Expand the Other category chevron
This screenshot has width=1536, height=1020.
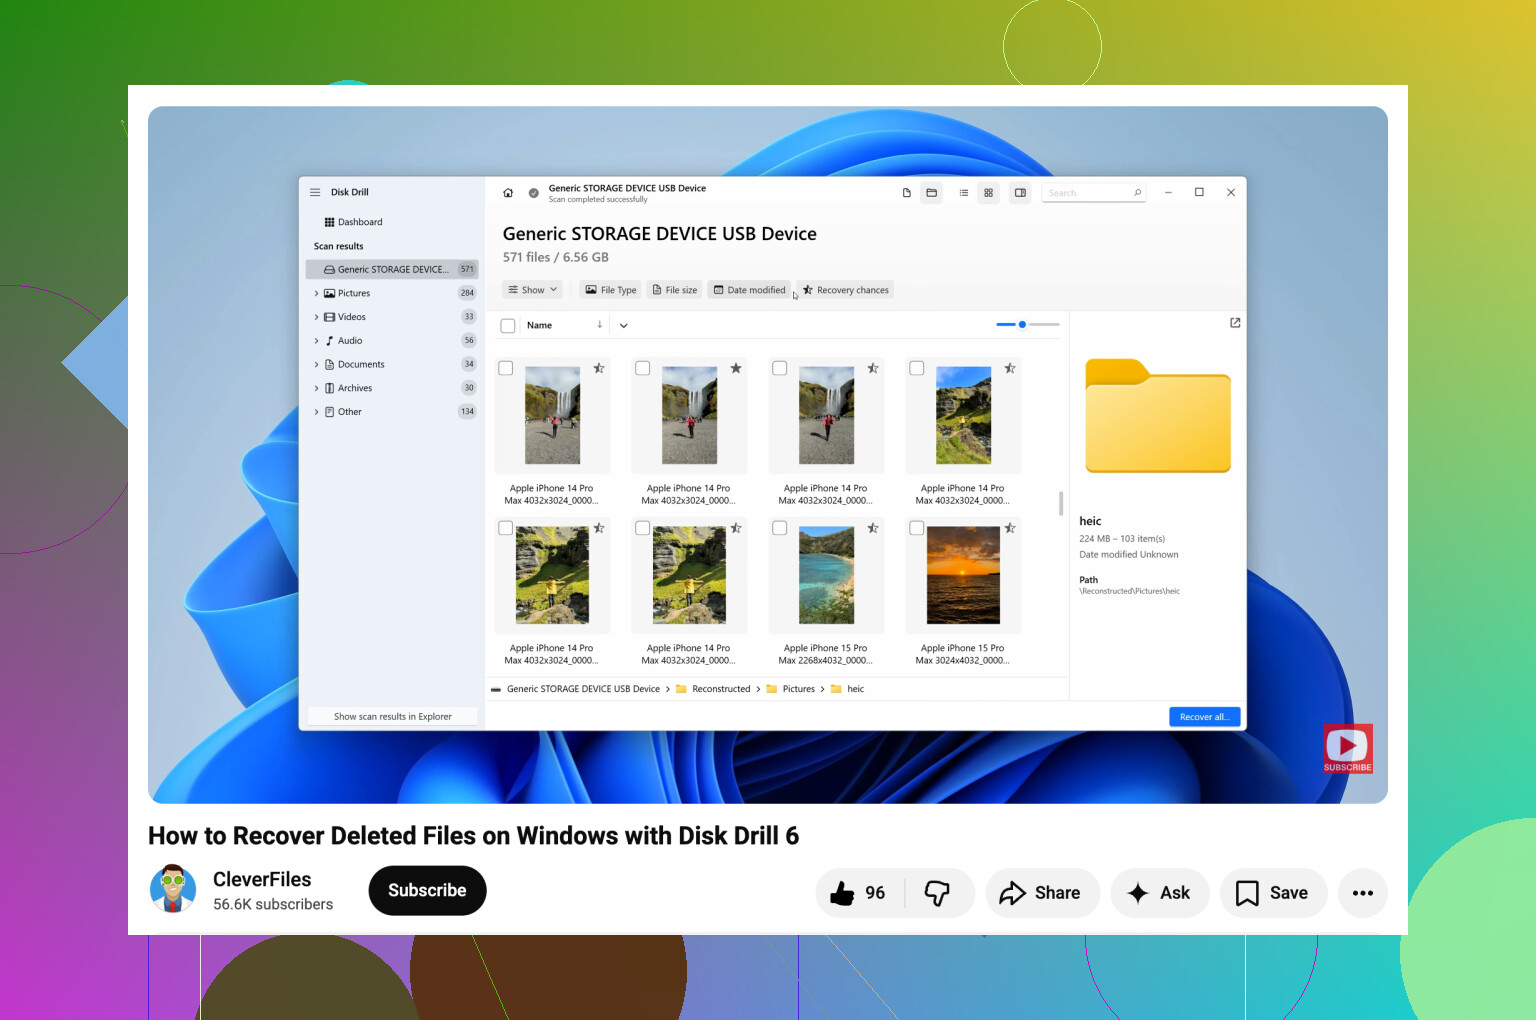pyautogui.click(x=317, y=412)
